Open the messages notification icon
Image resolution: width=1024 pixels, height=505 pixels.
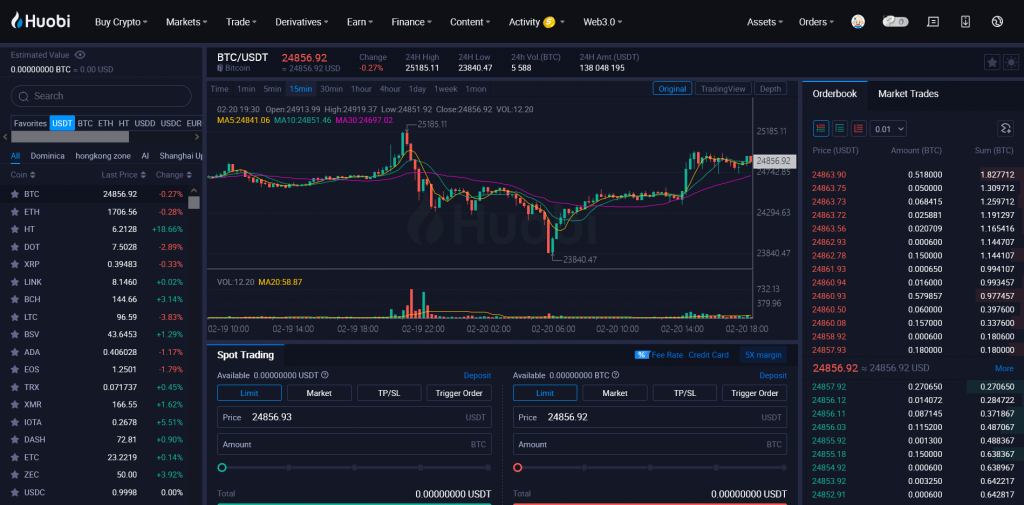tap(933, 22)
